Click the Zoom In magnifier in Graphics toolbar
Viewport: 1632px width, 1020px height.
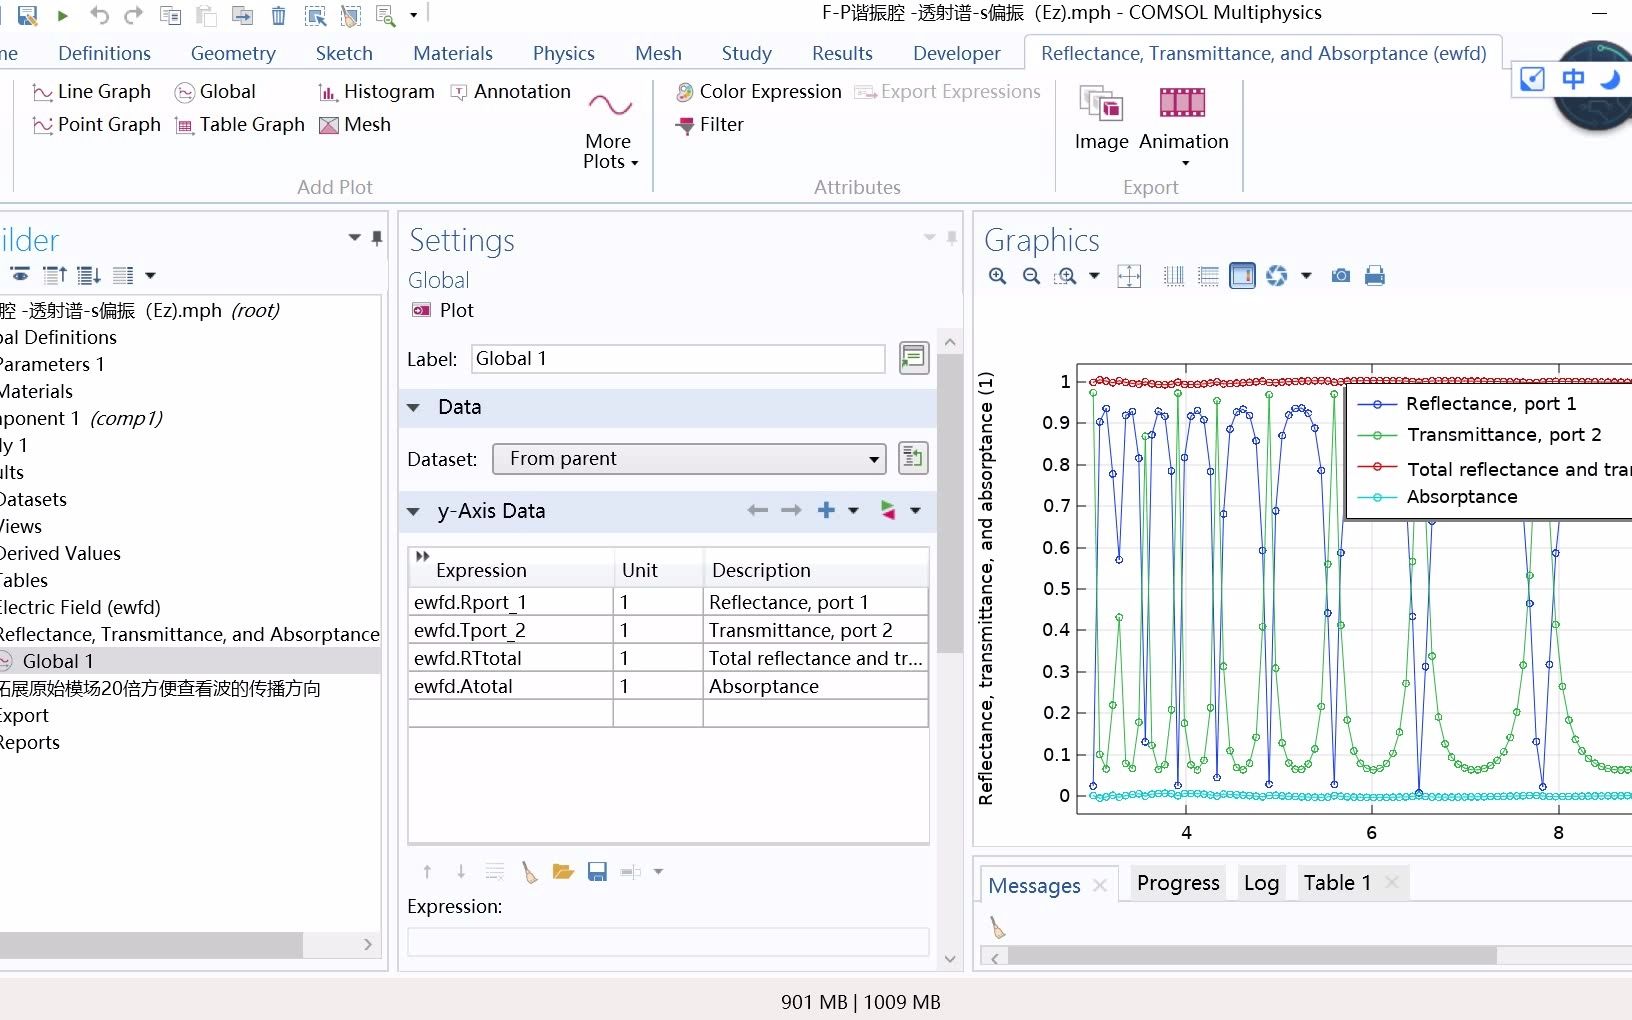(x=997, y=276)
